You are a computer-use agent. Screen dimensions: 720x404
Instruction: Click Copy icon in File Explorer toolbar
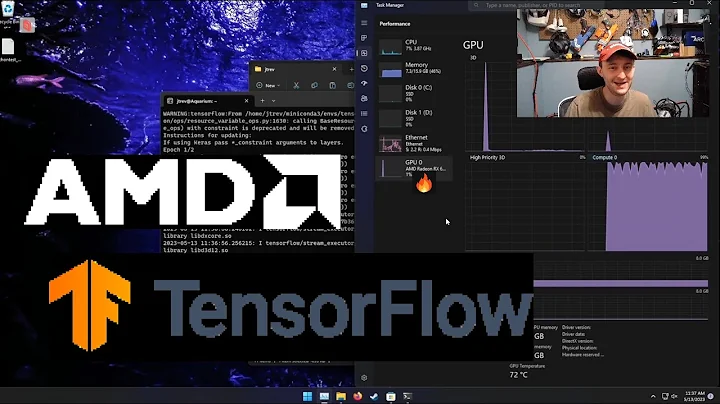click(314, 85)
